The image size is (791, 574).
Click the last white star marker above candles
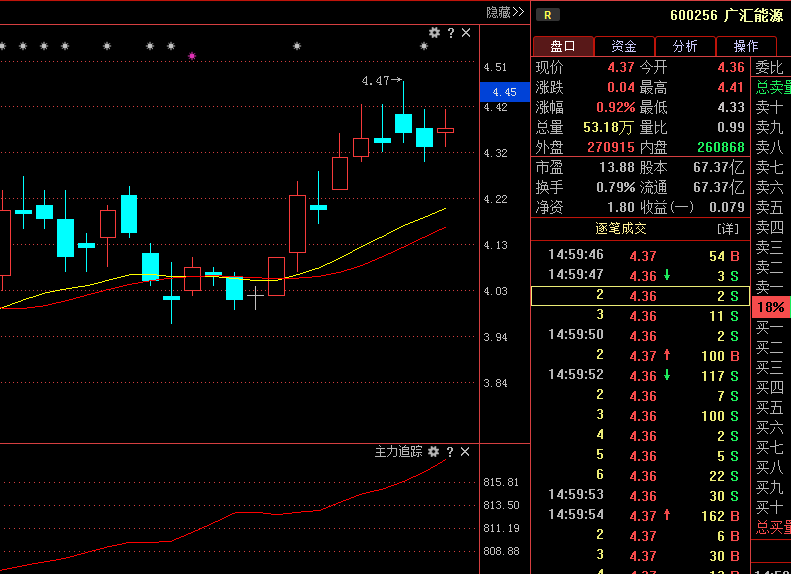click(x=423, y=46)
